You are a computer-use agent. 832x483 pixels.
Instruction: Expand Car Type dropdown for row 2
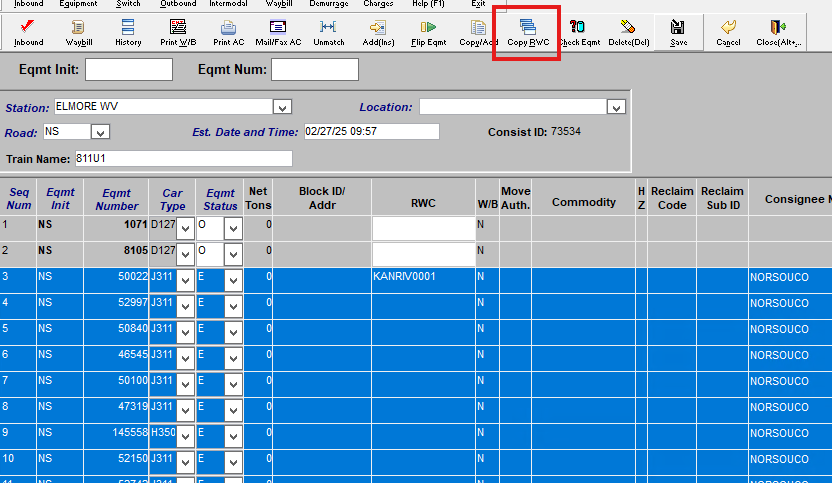(x=185, y=255)
